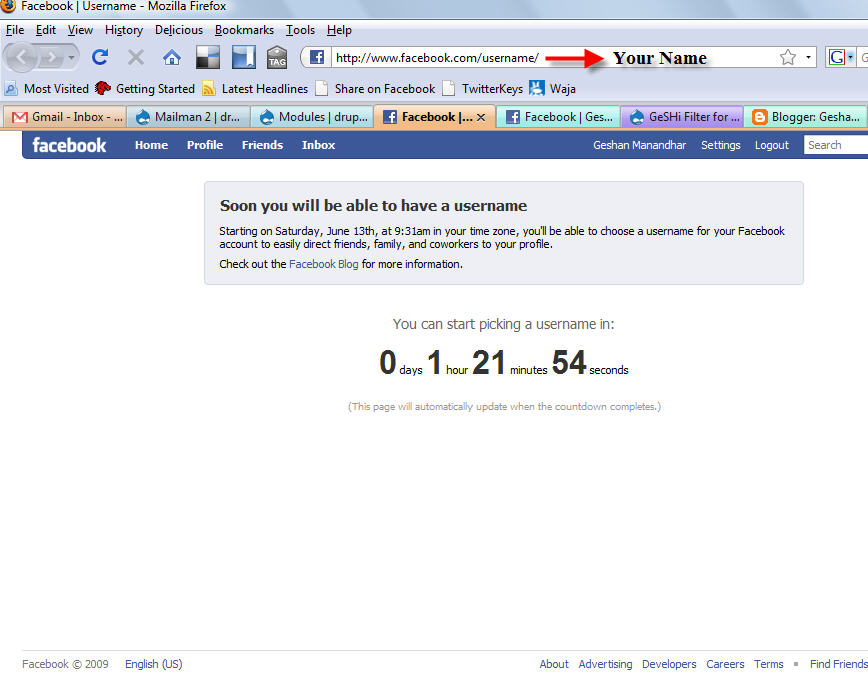Switch to the GeSHi Filter tab
The image size is (868, 689).
[683, 117]
